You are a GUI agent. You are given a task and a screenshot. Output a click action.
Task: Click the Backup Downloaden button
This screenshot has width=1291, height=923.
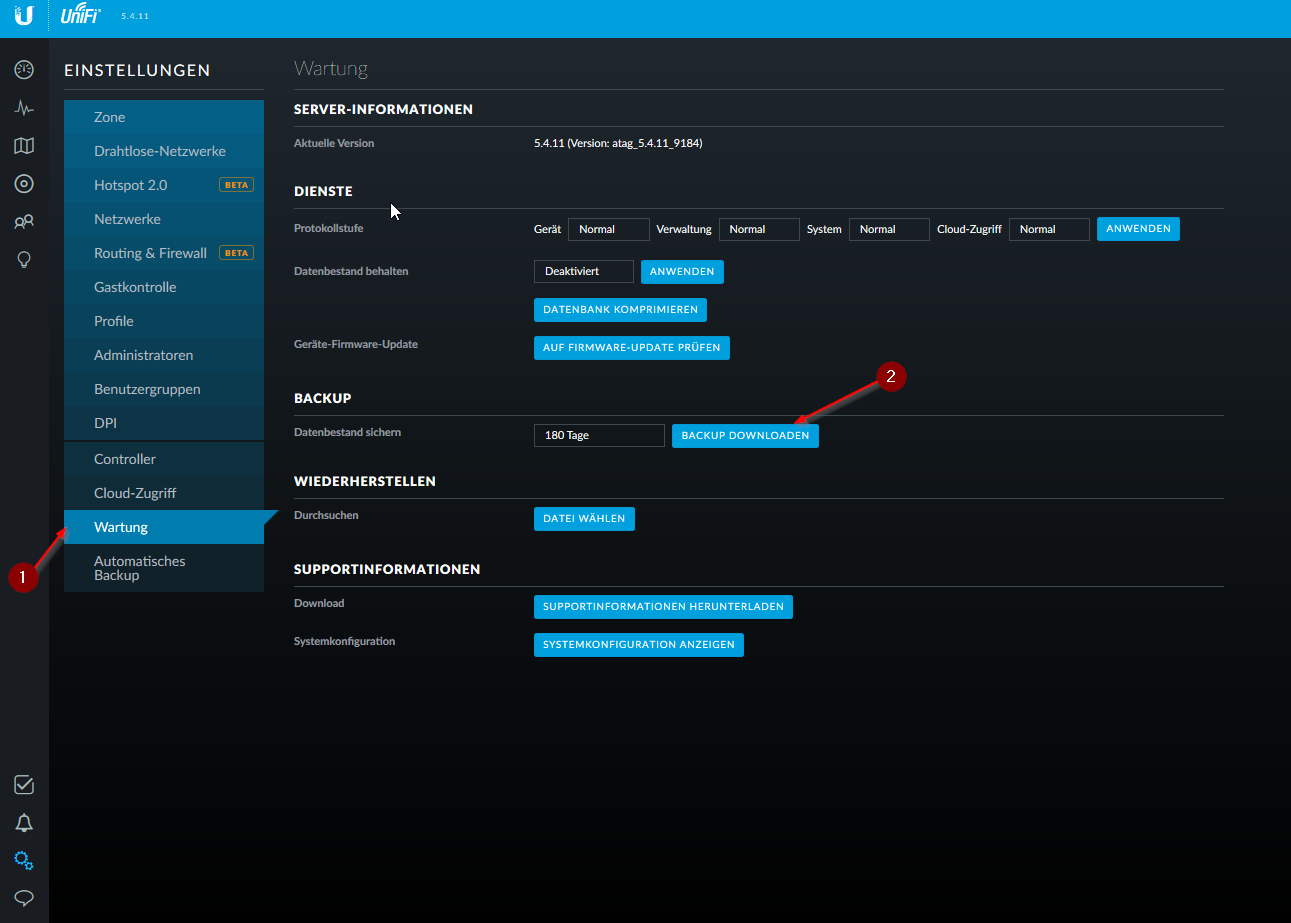point(745,435)
